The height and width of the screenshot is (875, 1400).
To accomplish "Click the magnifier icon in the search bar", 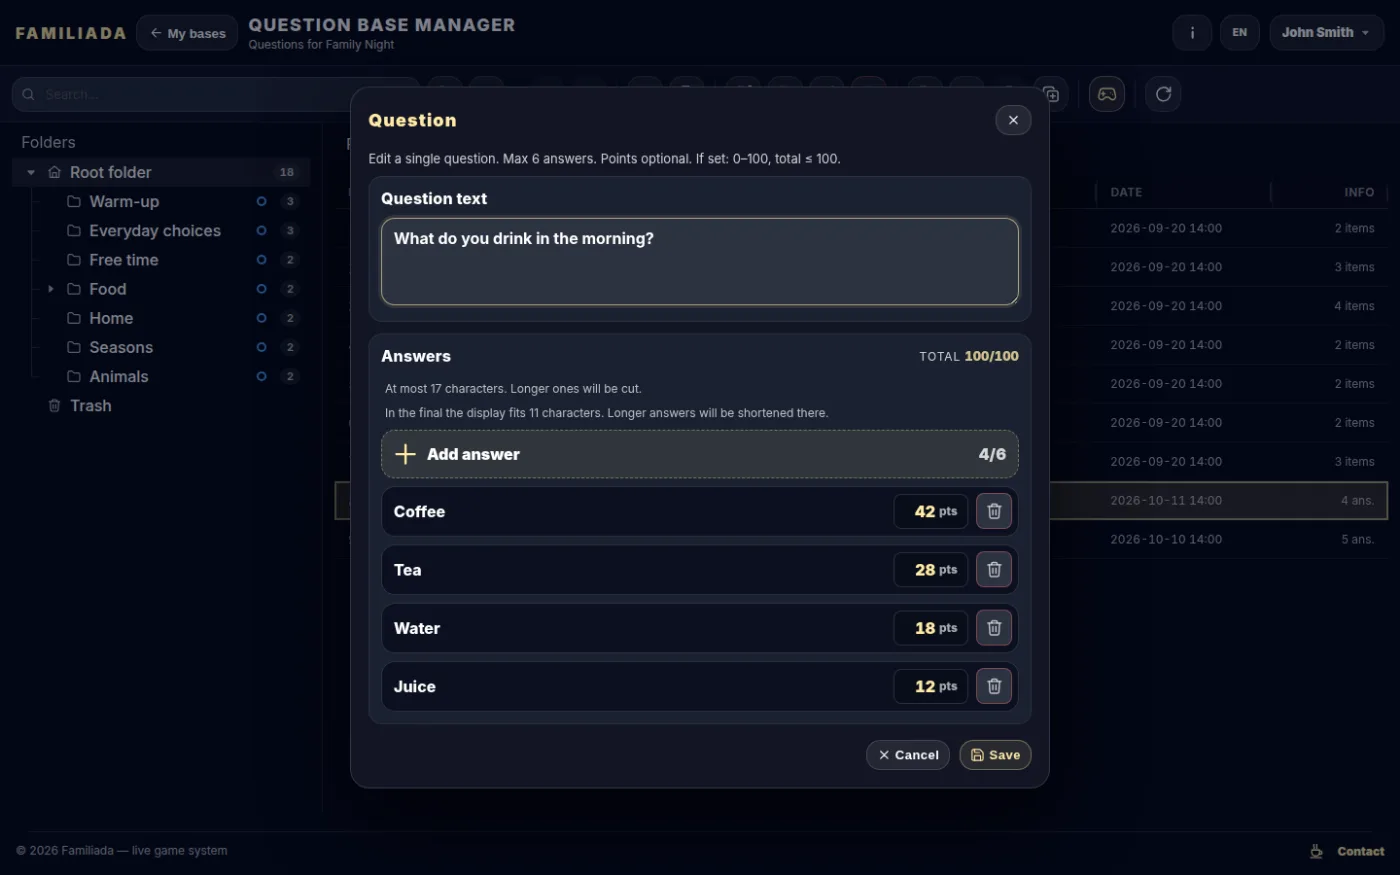I will [28, 94].
